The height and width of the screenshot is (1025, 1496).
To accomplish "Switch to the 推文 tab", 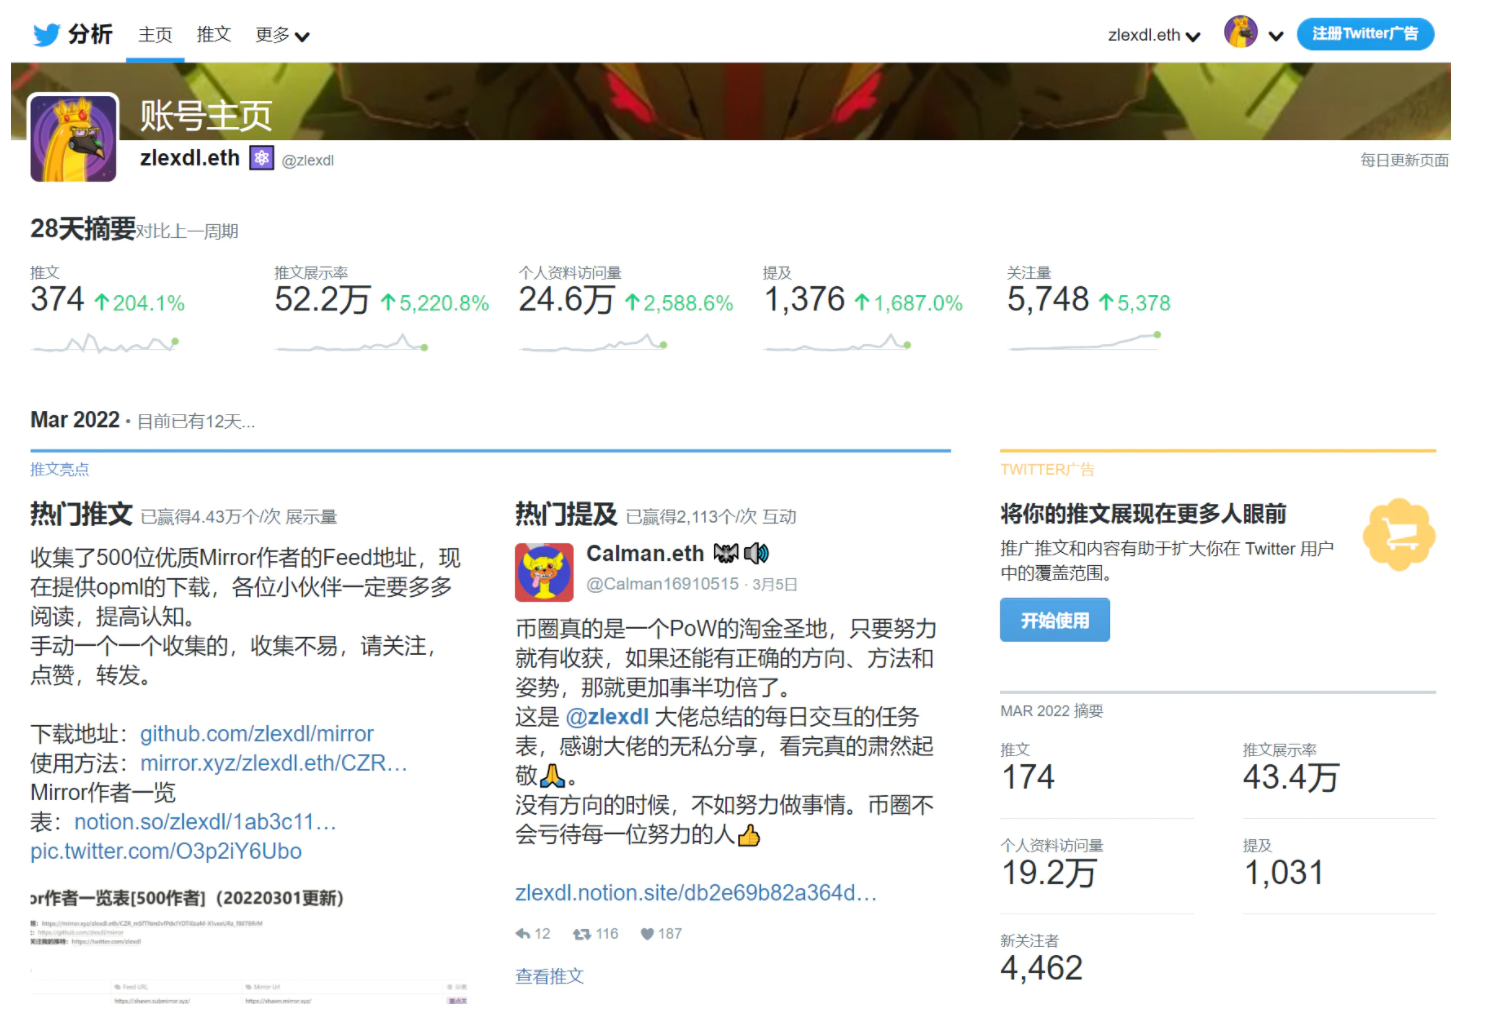I will [214, 35].
